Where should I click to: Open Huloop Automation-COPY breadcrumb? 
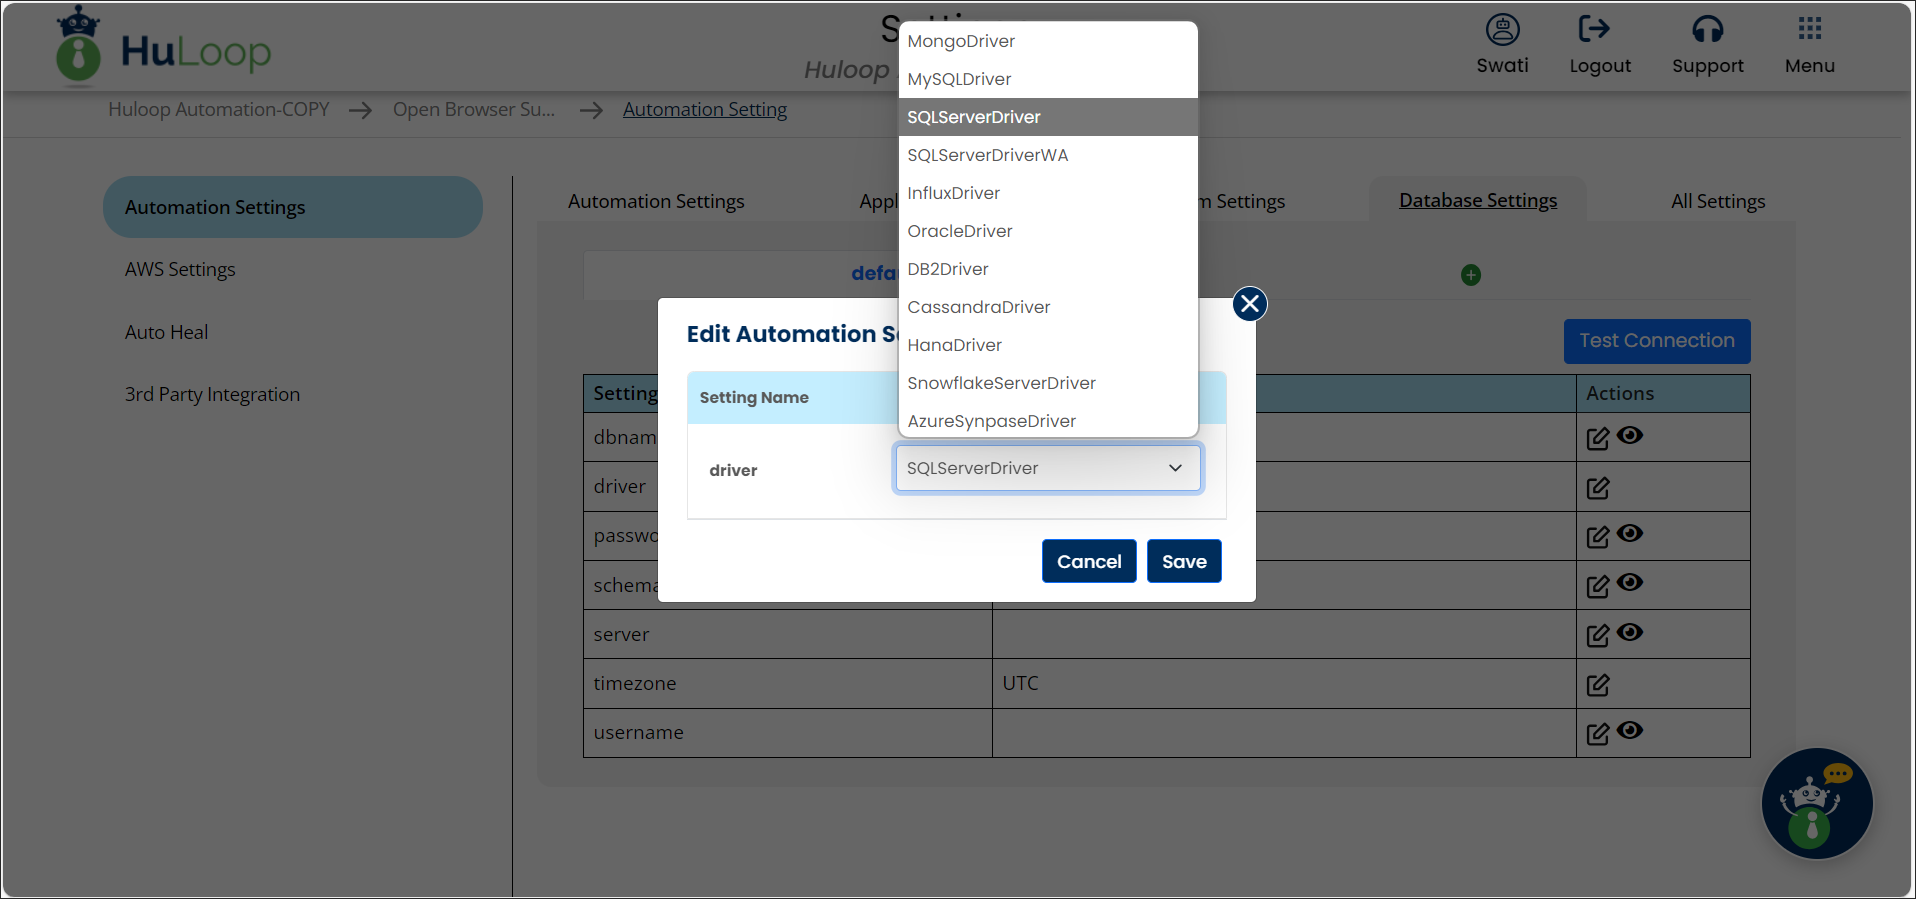coord(218,109)
